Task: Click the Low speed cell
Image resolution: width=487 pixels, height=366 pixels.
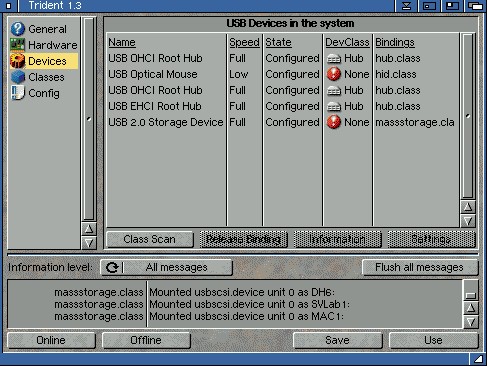Action: pos(239,74)
